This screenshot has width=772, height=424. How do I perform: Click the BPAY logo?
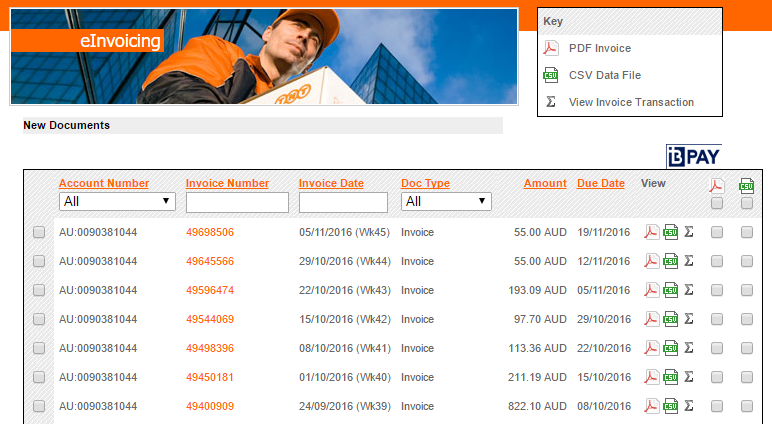point(694,157)
